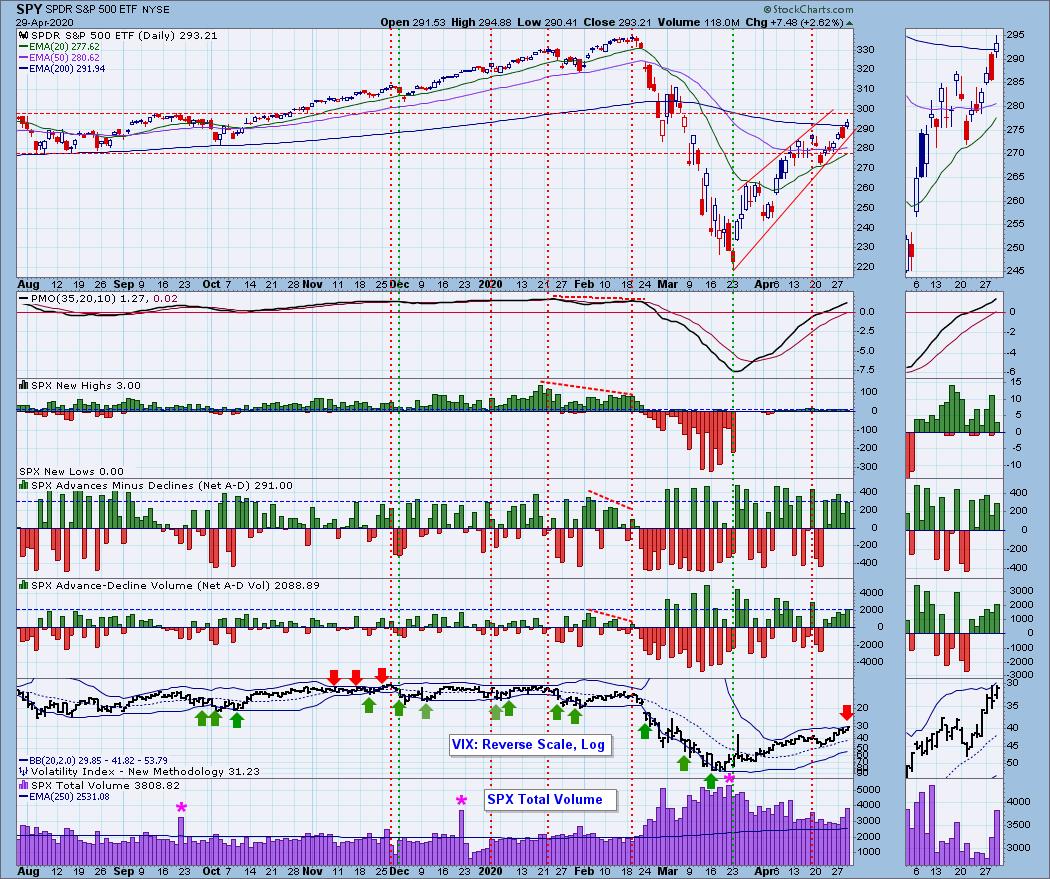This screenshot has height=879, width=1050.
Task: Click the zoomed SPY price thumbnail panel
Action: (x=954, y=151)
